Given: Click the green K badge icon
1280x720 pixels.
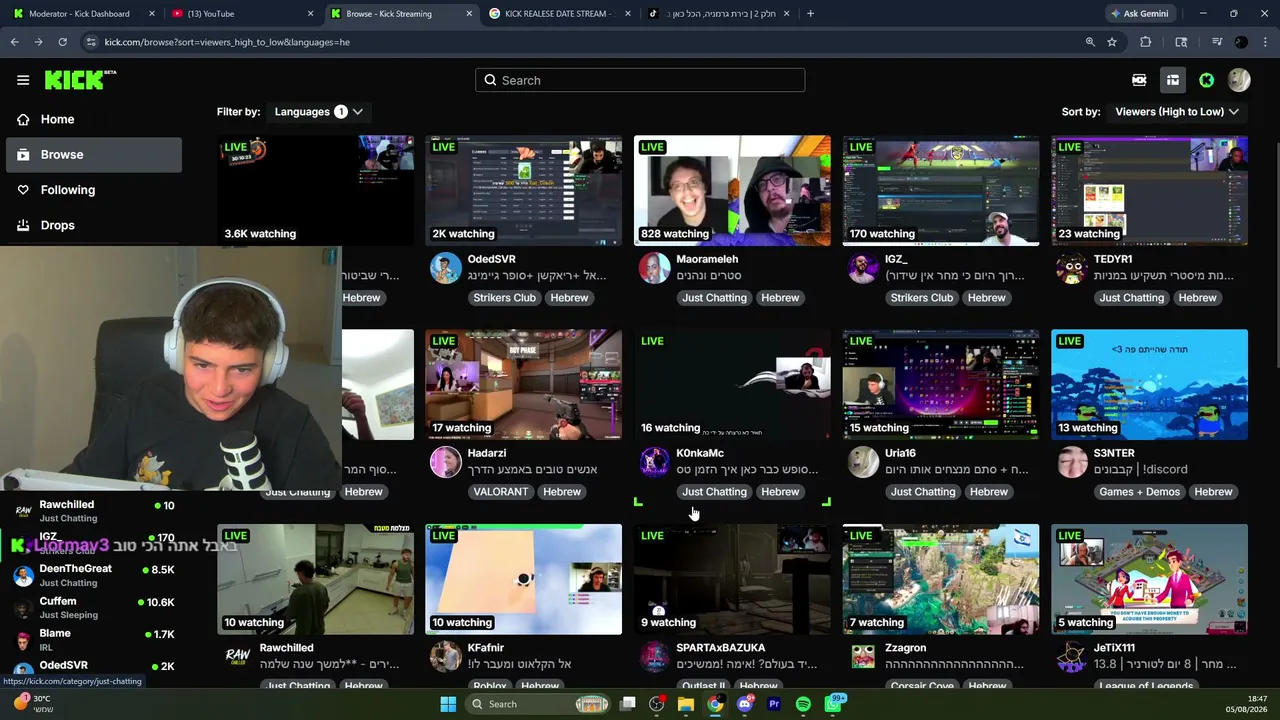Looking at the screenshot, I should [1207, 80].
